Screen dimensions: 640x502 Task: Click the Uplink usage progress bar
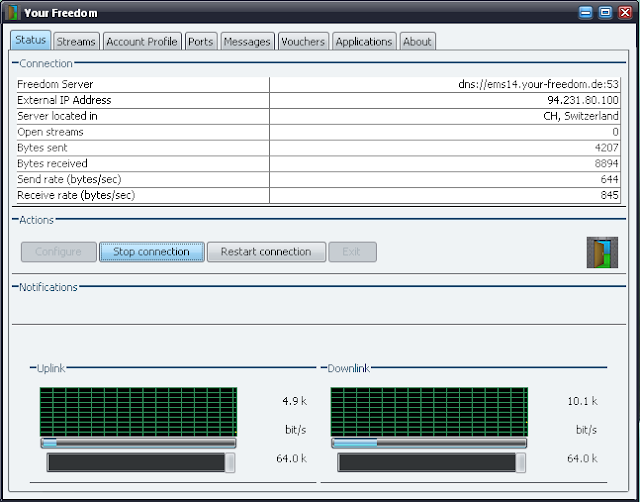pos(138,443)
